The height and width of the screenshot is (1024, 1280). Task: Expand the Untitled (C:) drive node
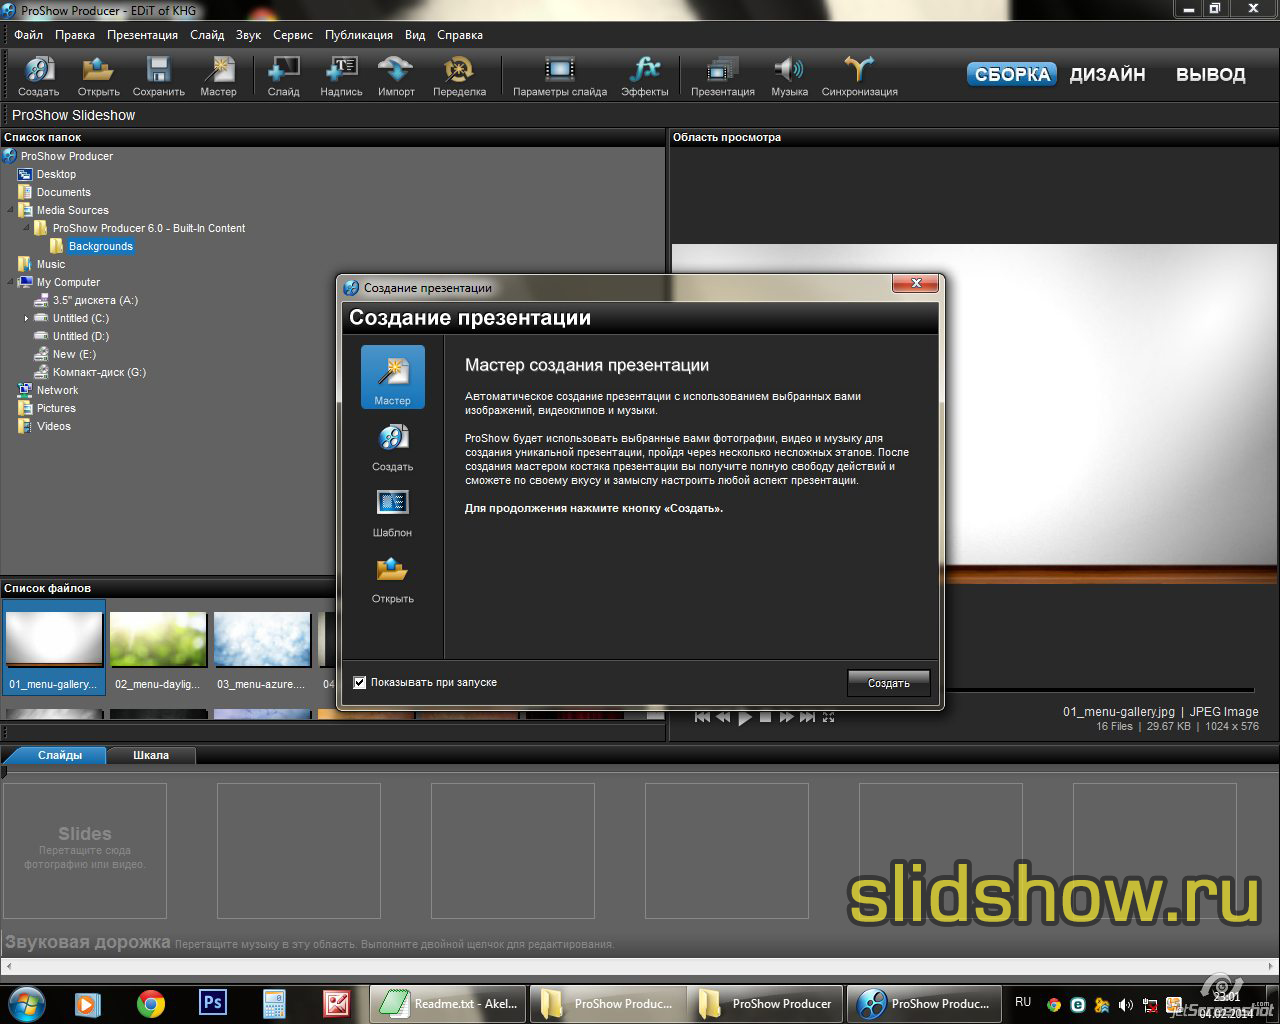pyautogui.click(x=26, y=318)
